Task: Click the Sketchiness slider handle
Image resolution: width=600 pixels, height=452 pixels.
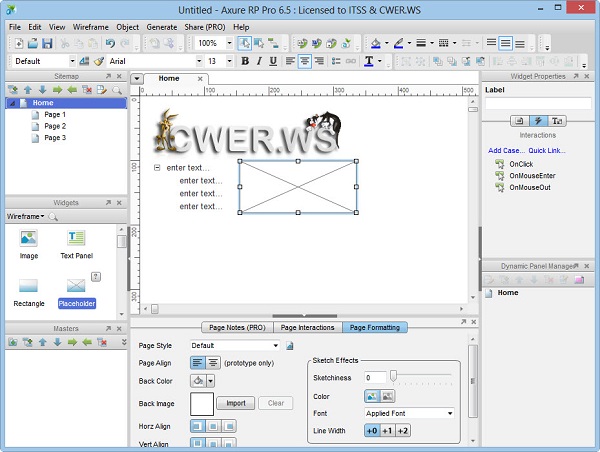Action: pos(394,377)
